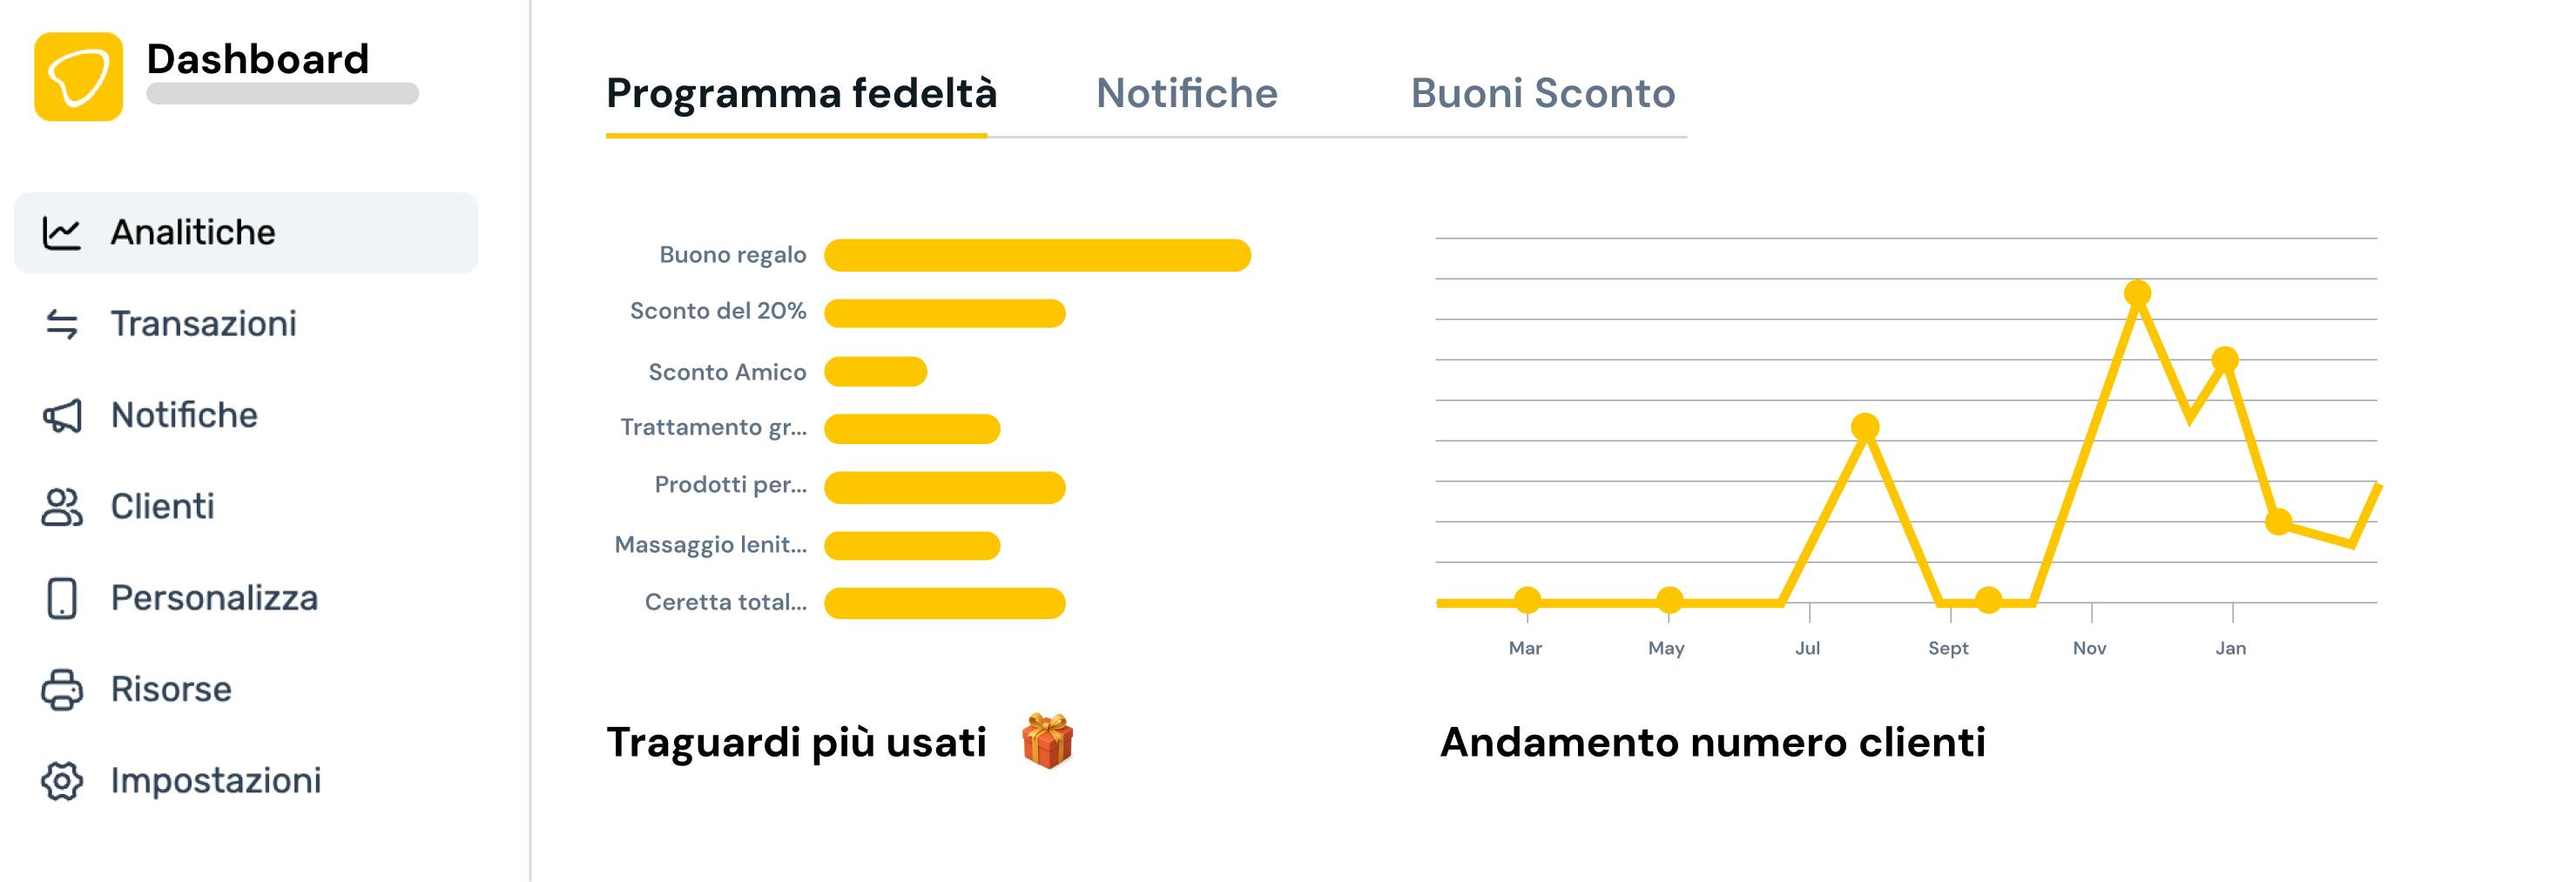Go to the Clienti sidebar label
The height and width of the screenshot is (882, 2576).
pyautogui.click(x=162, y=507)
